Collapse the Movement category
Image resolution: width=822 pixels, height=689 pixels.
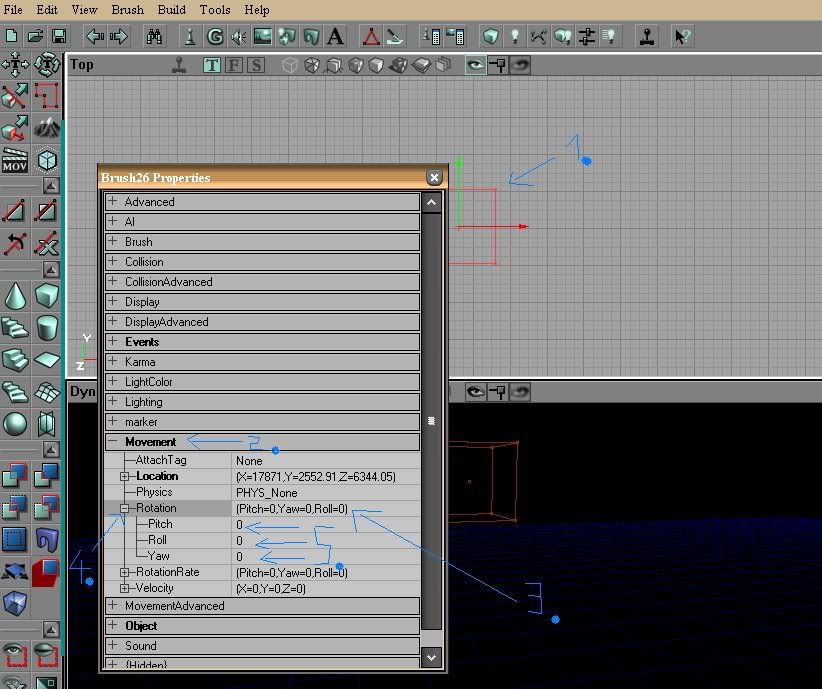(x=112, y=442)
